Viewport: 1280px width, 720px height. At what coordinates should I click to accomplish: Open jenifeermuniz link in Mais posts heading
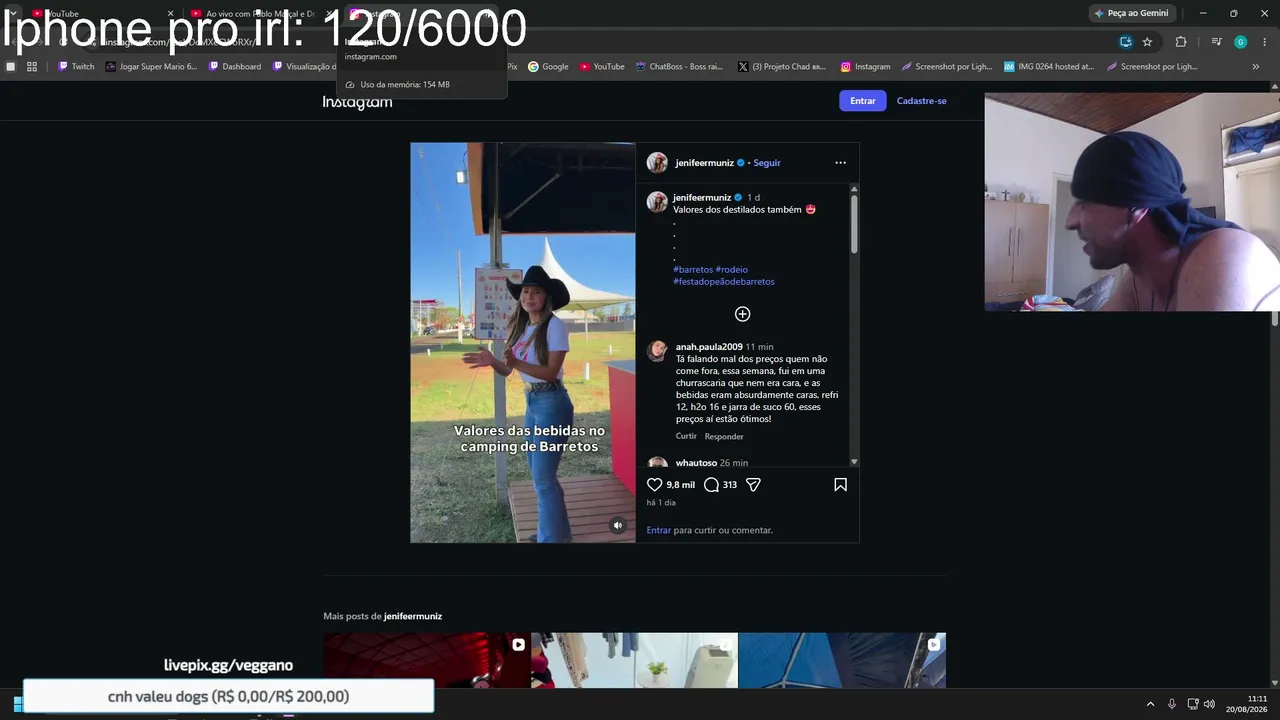[x=413, y=616]
